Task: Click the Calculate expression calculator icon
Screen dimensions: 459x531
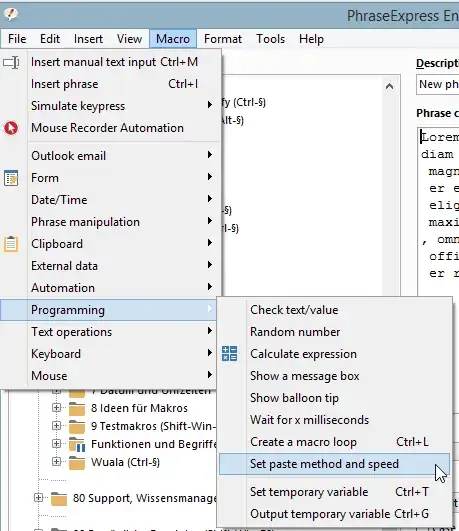Action: (229, 354)
